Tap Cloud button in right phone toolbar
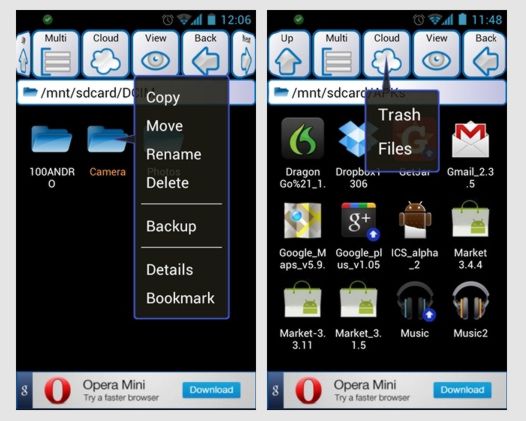526x421 pixels. click(x=386, y=54)
